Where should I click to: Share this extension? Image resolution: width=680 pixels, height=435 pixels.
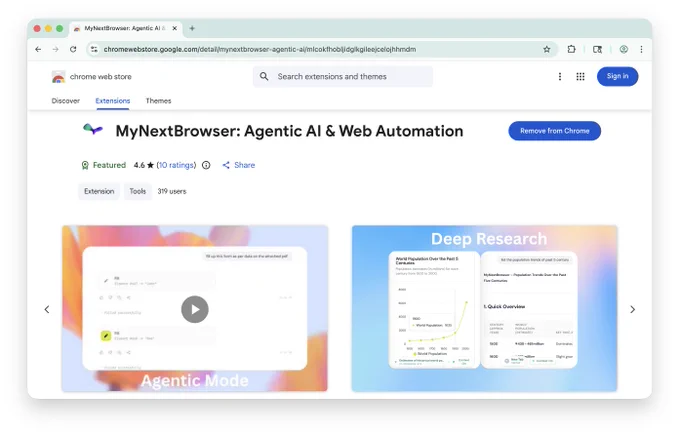click(239, 165)
